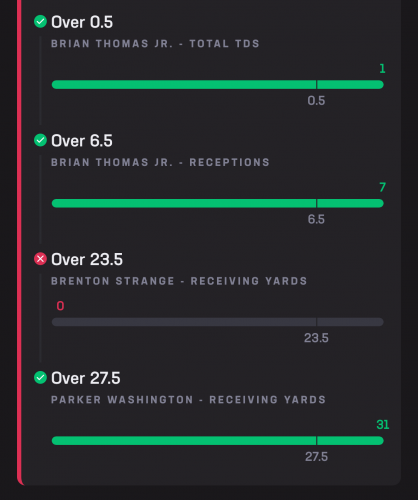The height and width of the screenshot is (500, 418).
Task: Click the red 0 result value
Action: point(60,306)
